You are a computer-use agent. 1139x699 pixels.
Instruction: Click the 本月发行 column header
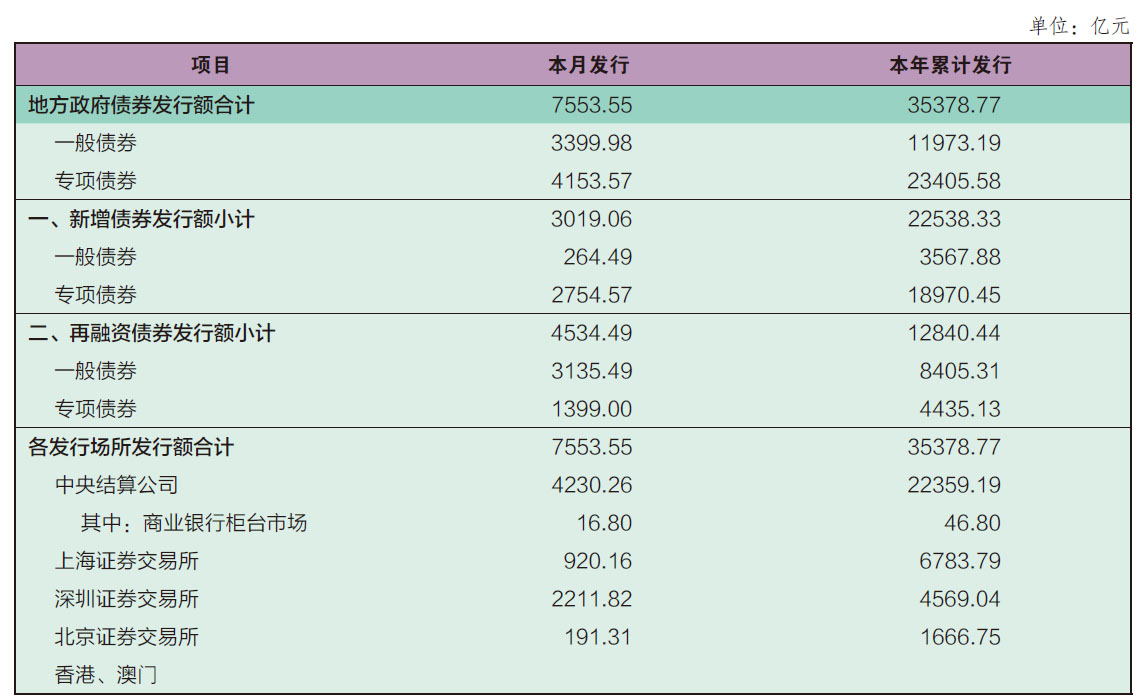click(x=589, y=65)
